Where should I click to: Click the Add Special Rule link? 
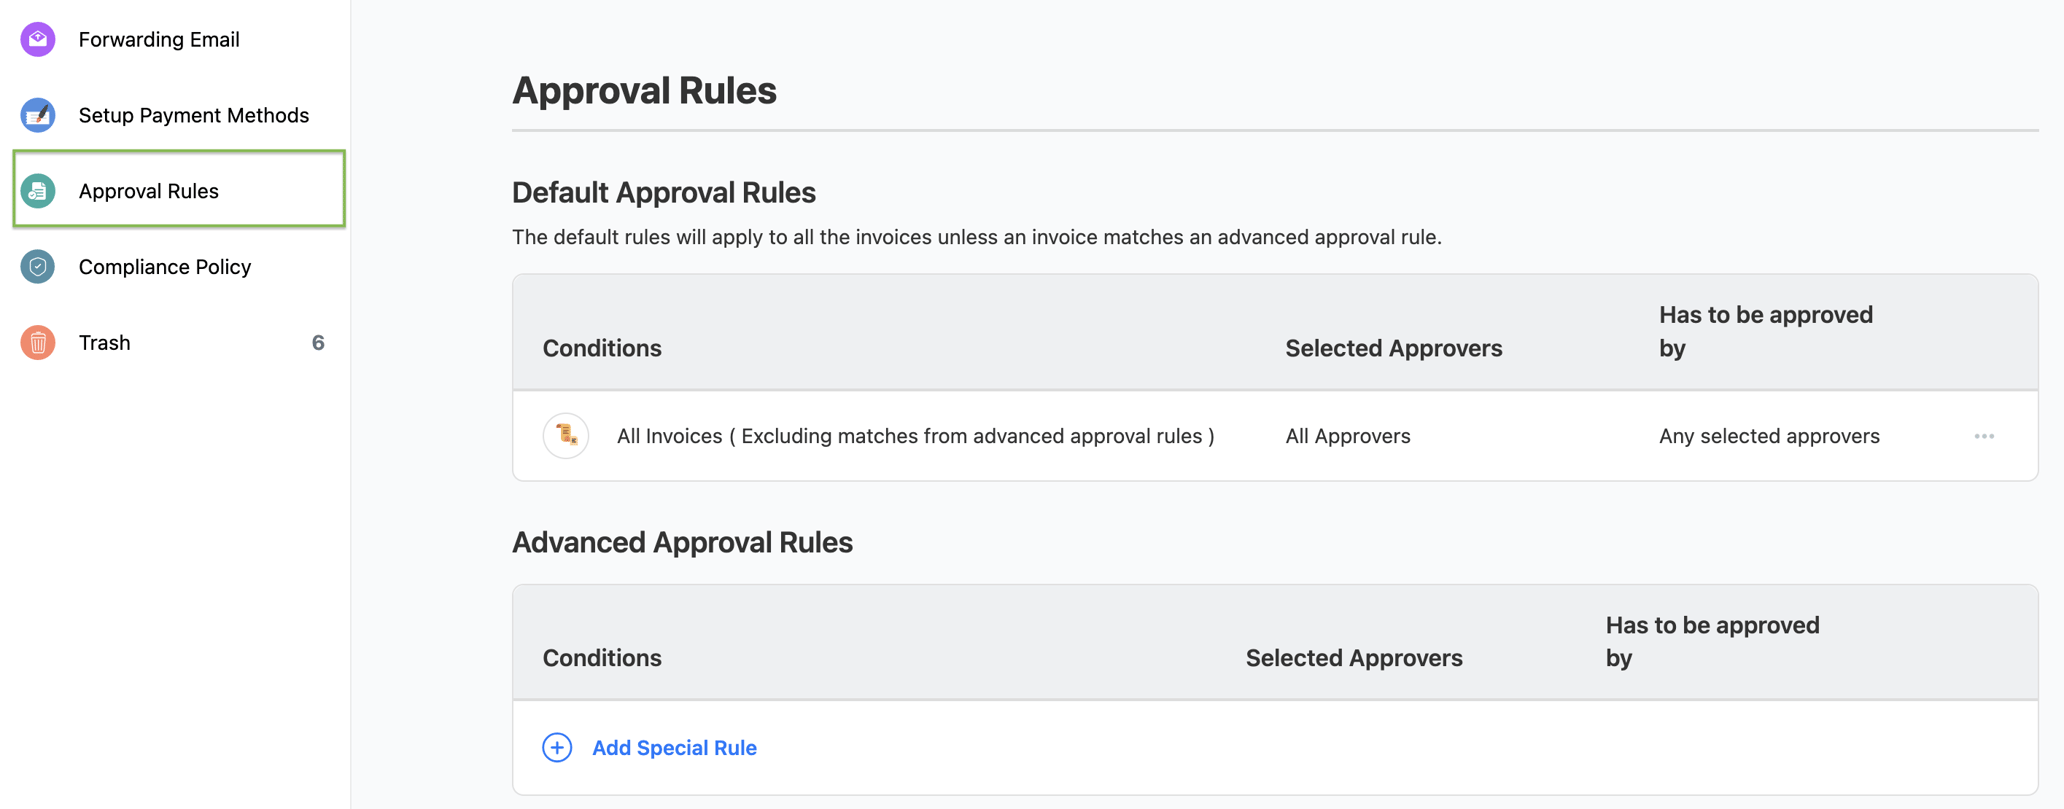click(x=673, y=747)
